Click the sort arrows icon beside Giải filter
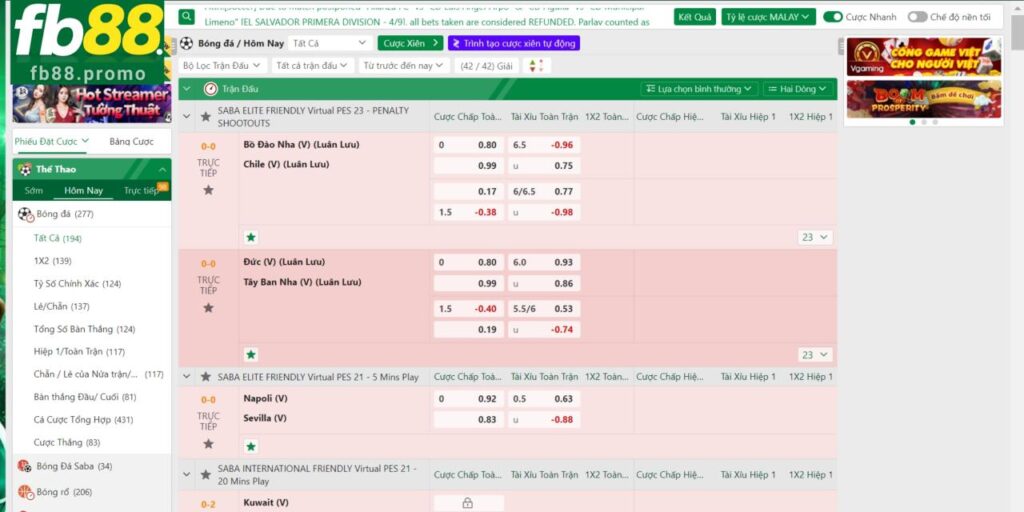 point(536,65)
